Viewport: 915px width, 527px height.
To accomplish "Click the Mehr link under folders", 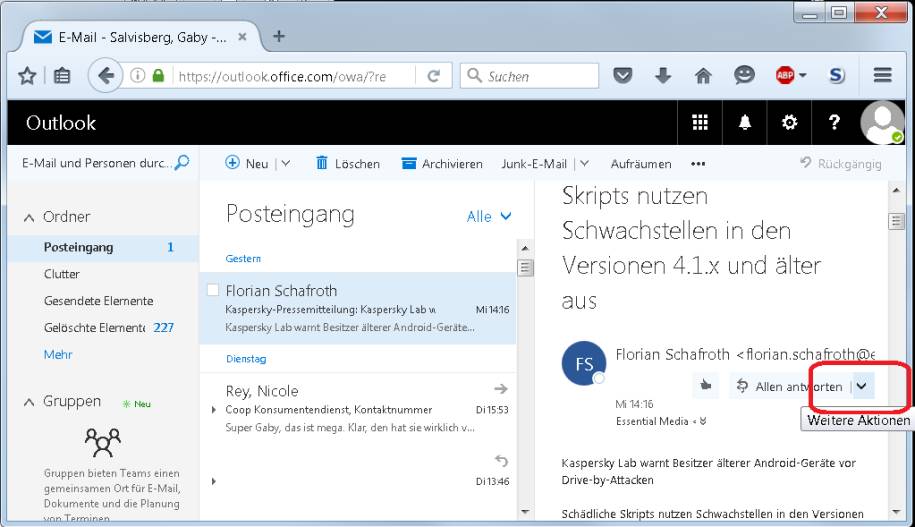I will 58,354.
